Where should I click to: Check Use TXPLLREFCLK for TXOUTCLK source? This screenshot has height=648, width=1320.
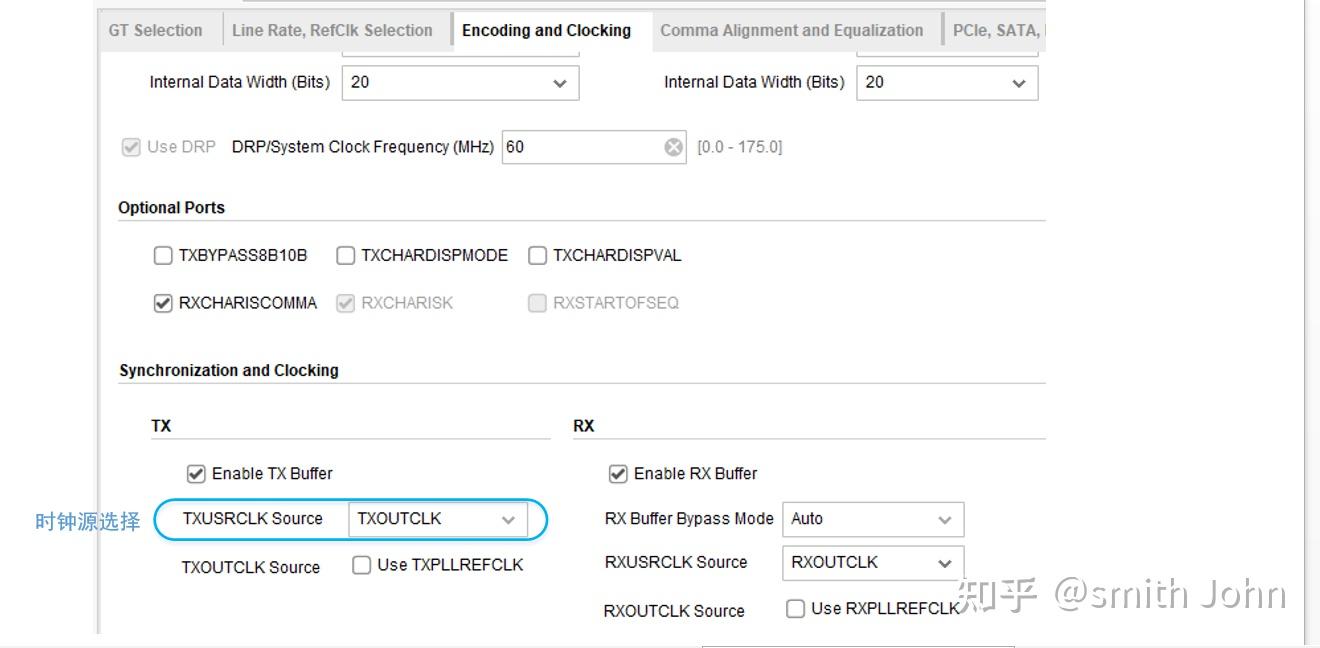click(x=362, y=566)
